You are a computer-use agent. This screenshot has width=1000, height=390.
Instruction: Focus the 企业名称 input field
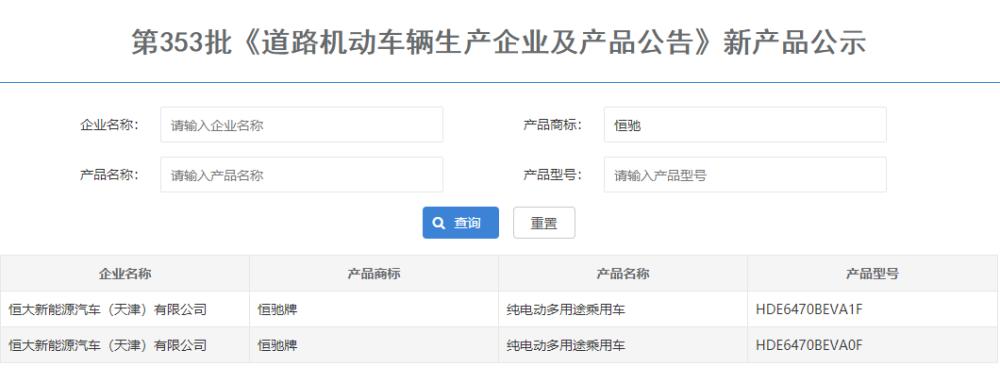(302, 125)
